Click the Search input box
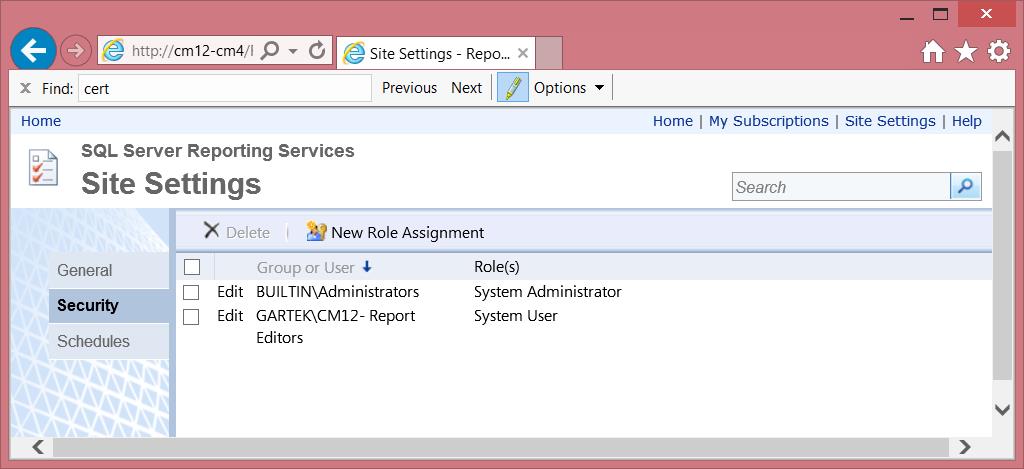Image resolution: width=1024 pixels, height=469 pixels. coord(841,187)
